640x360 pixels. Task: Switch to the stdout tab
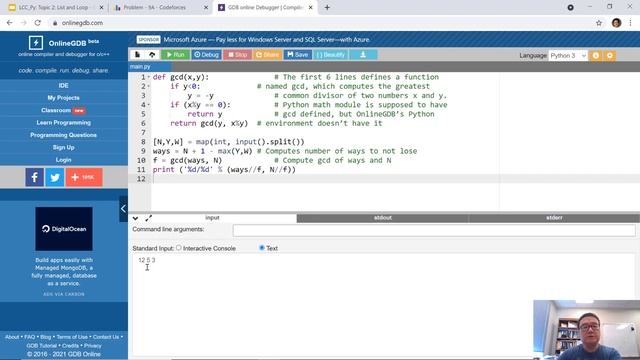[x=382, y=218]
